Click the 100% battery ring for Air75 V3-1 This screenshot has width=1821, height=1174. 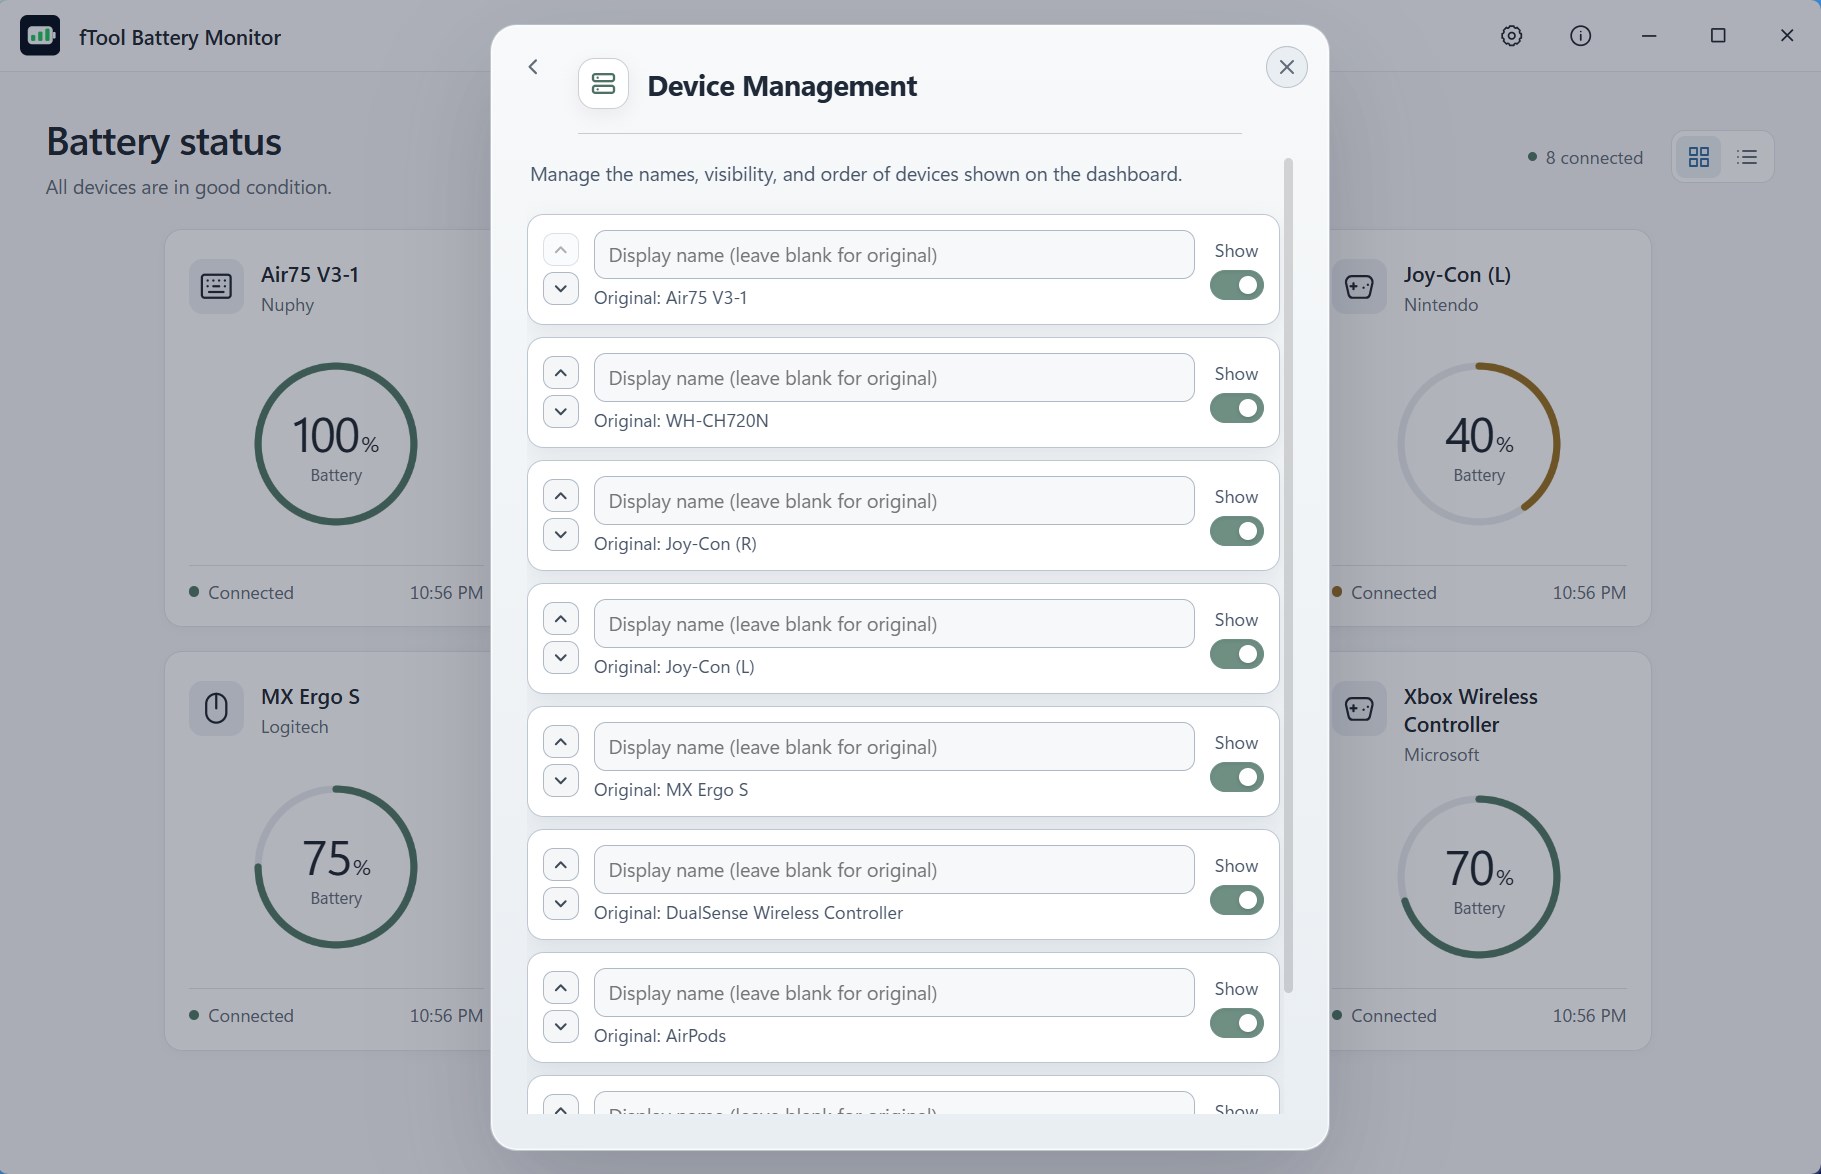pyautogui.click(x=336, y=444)
